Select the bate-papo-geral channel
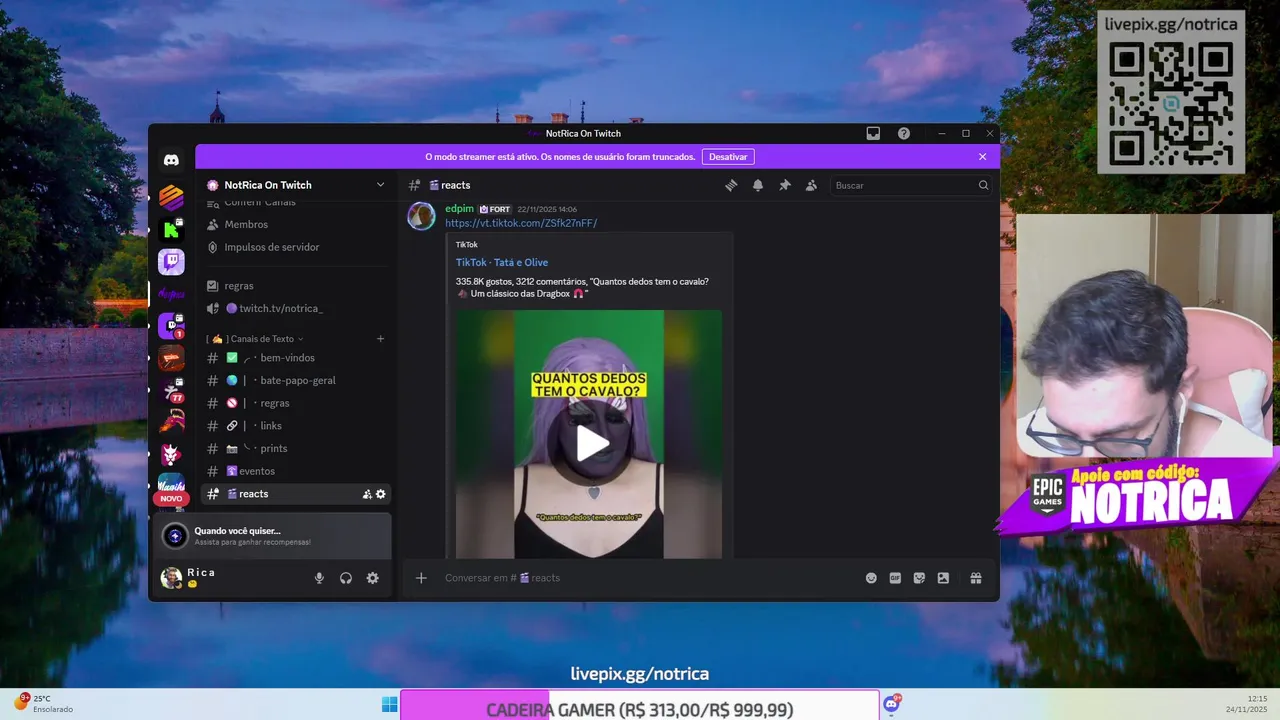 (x=295, y=381)
